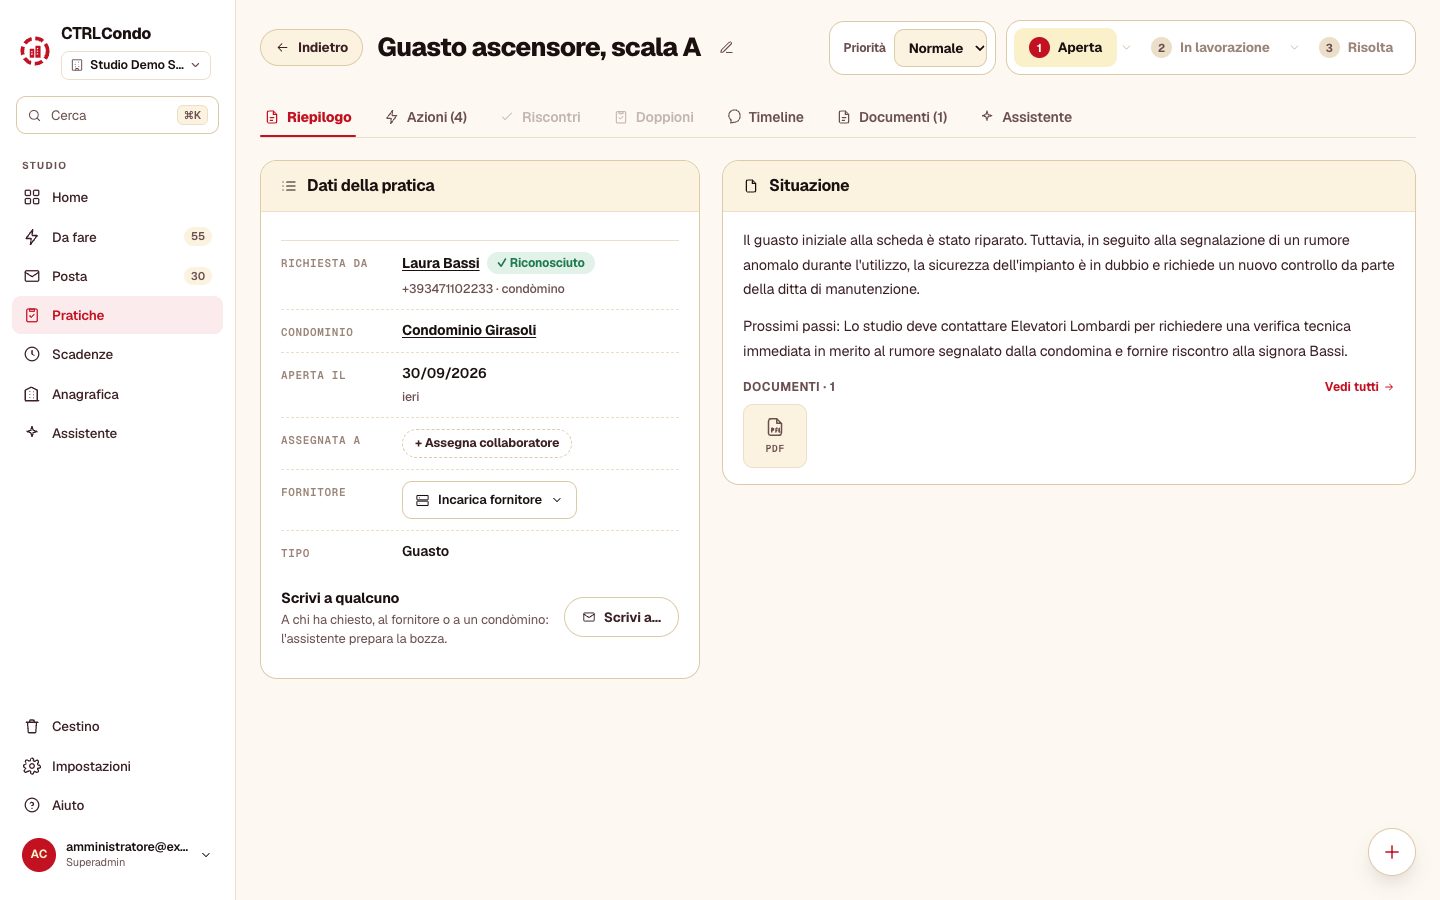Open Home in the sidebar

(x=117, y=197)
